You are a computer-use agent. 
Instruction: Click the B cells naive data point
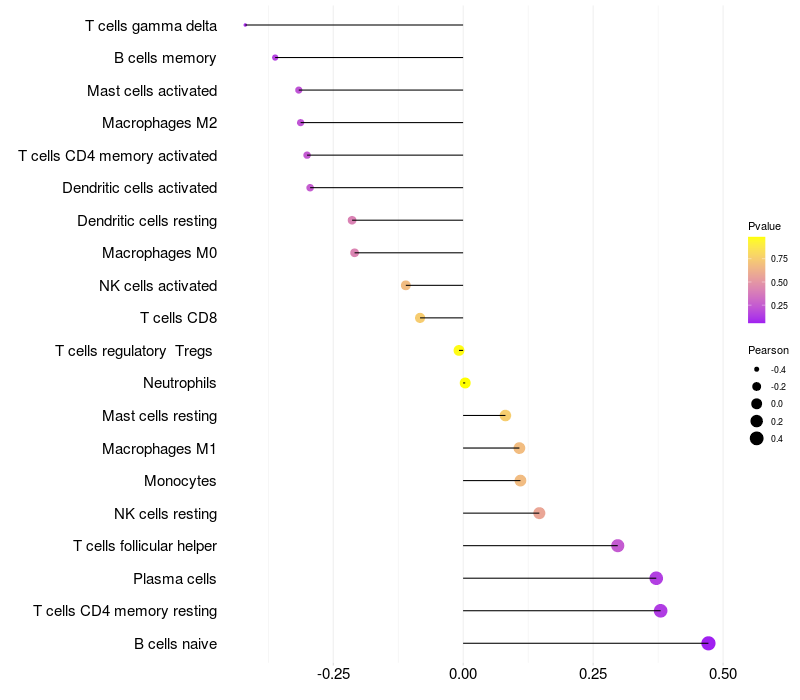[x=708, y=643]
